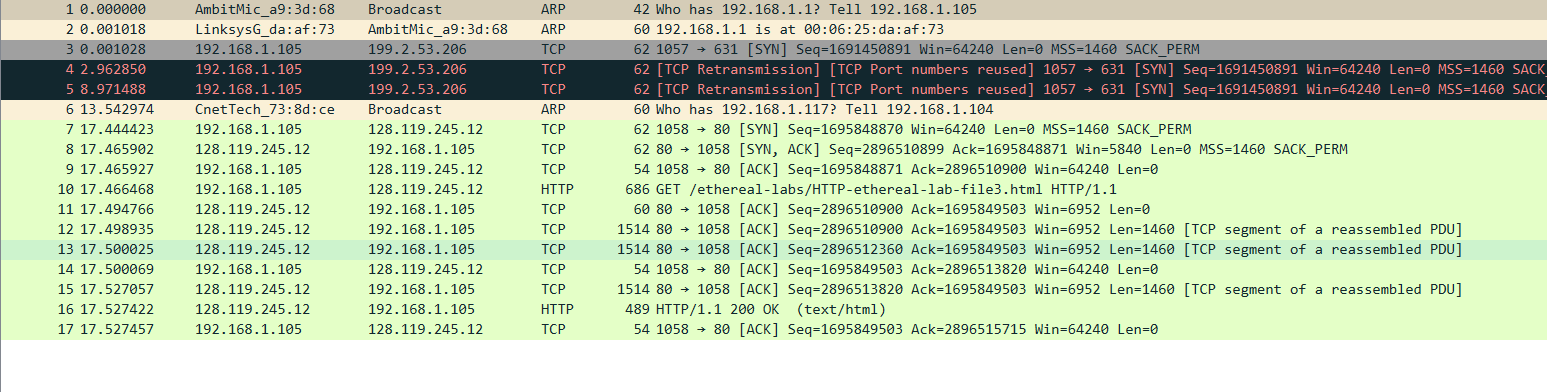Select the gray selected SYN packet 3
Screen dimensions: 1547x392
click(773, 50)
